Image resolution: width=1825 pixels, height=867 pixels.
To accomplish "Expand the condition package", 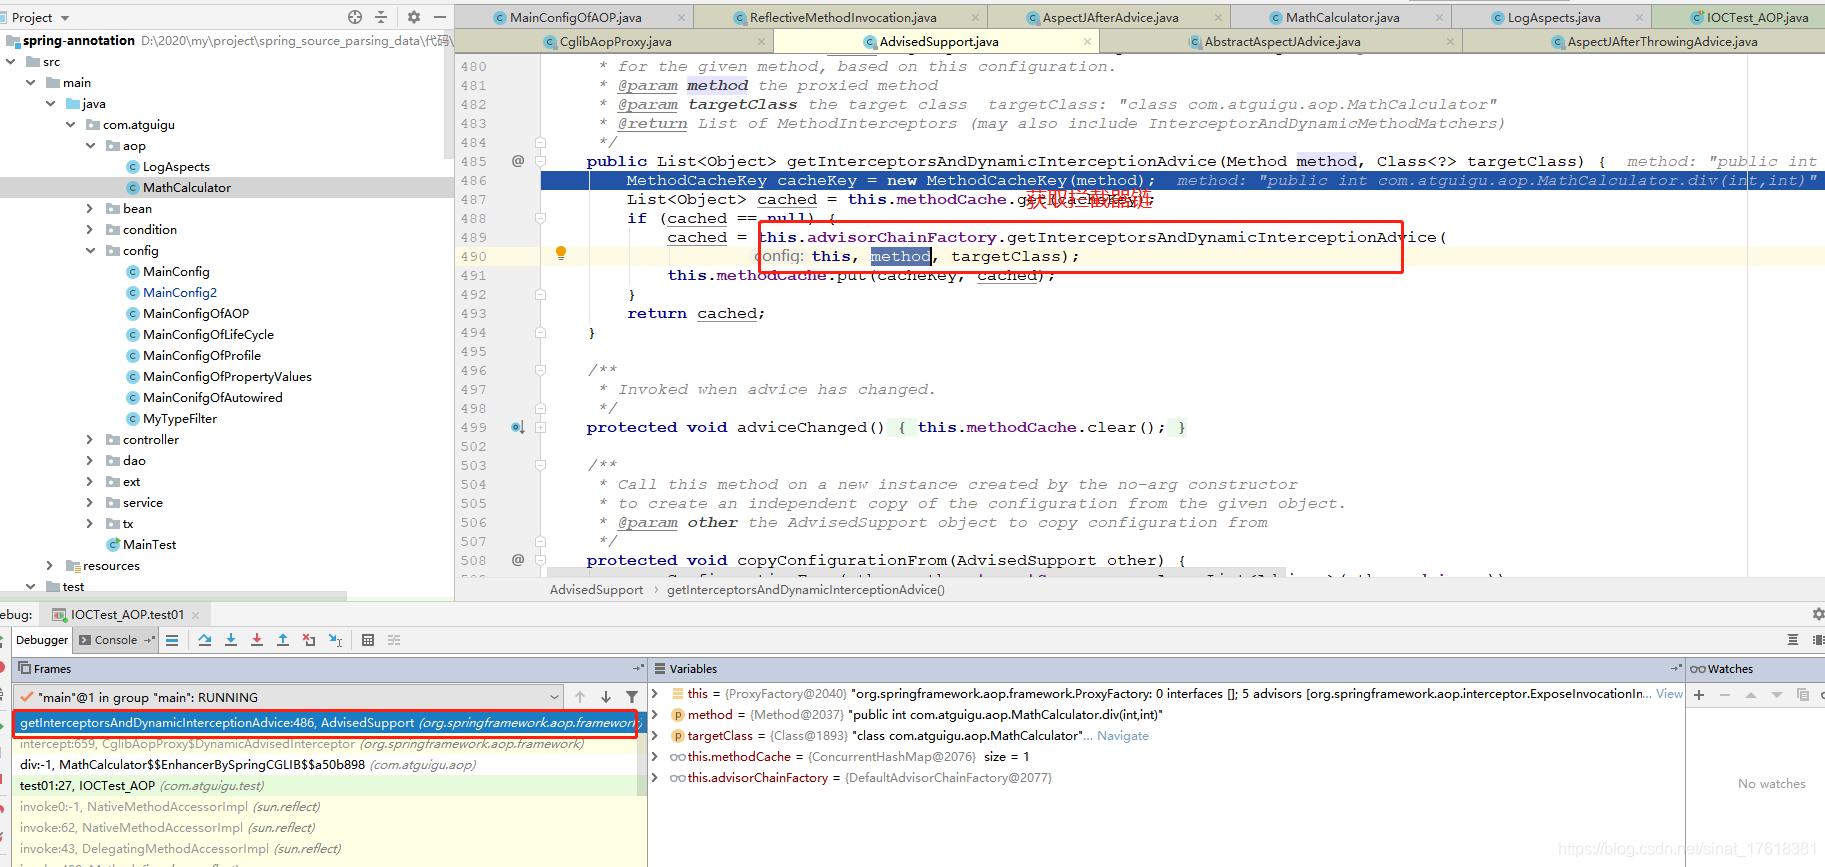I will [91, 230].
